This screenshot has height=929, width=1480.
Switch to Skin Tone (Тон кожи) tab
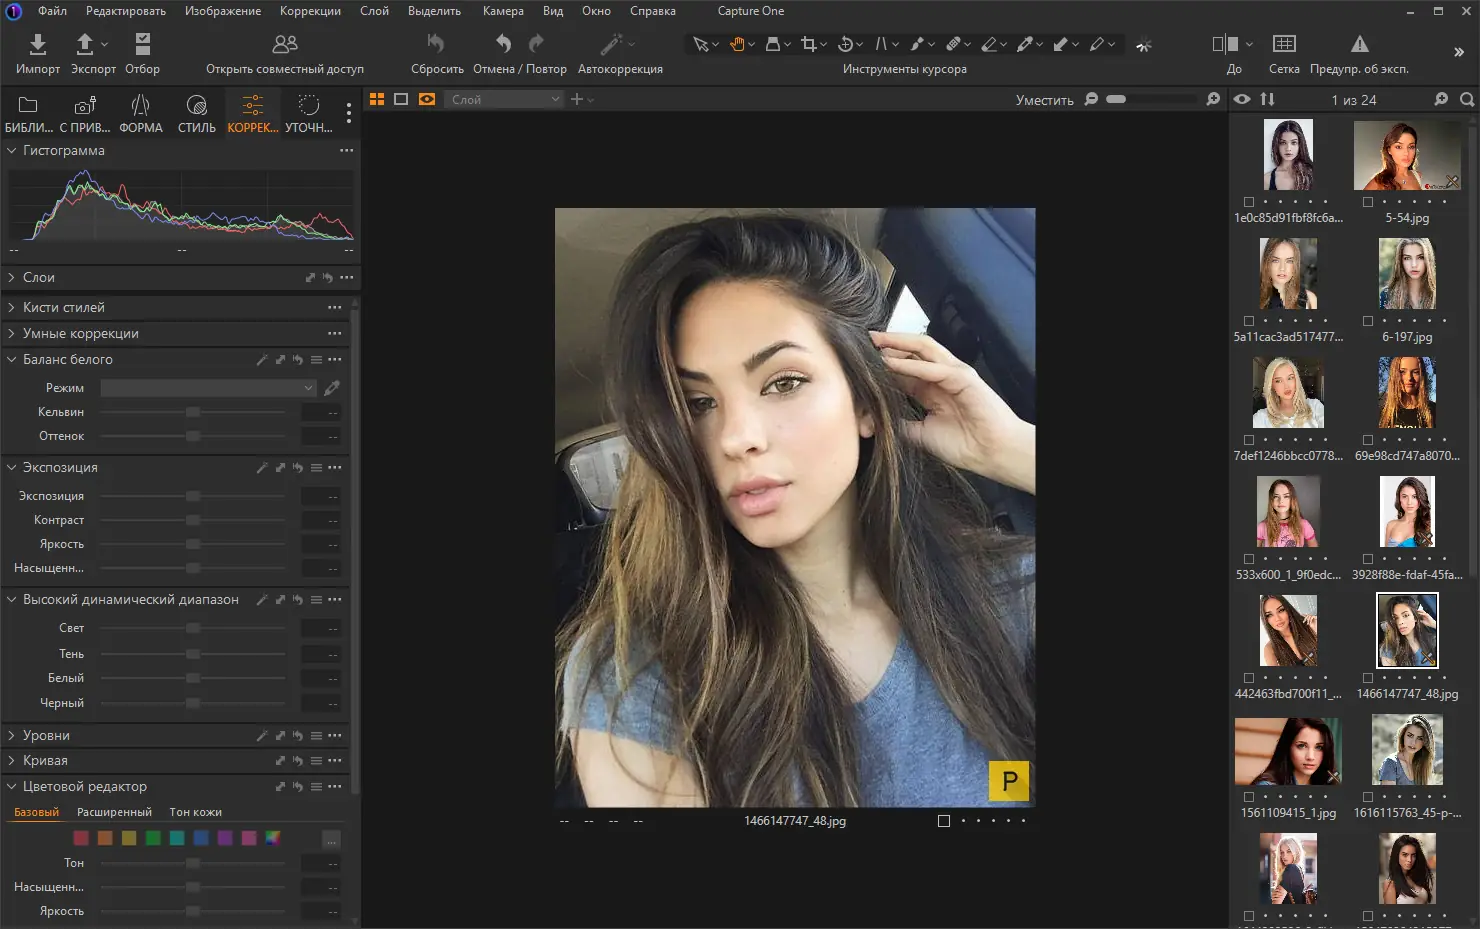point(196,812)
